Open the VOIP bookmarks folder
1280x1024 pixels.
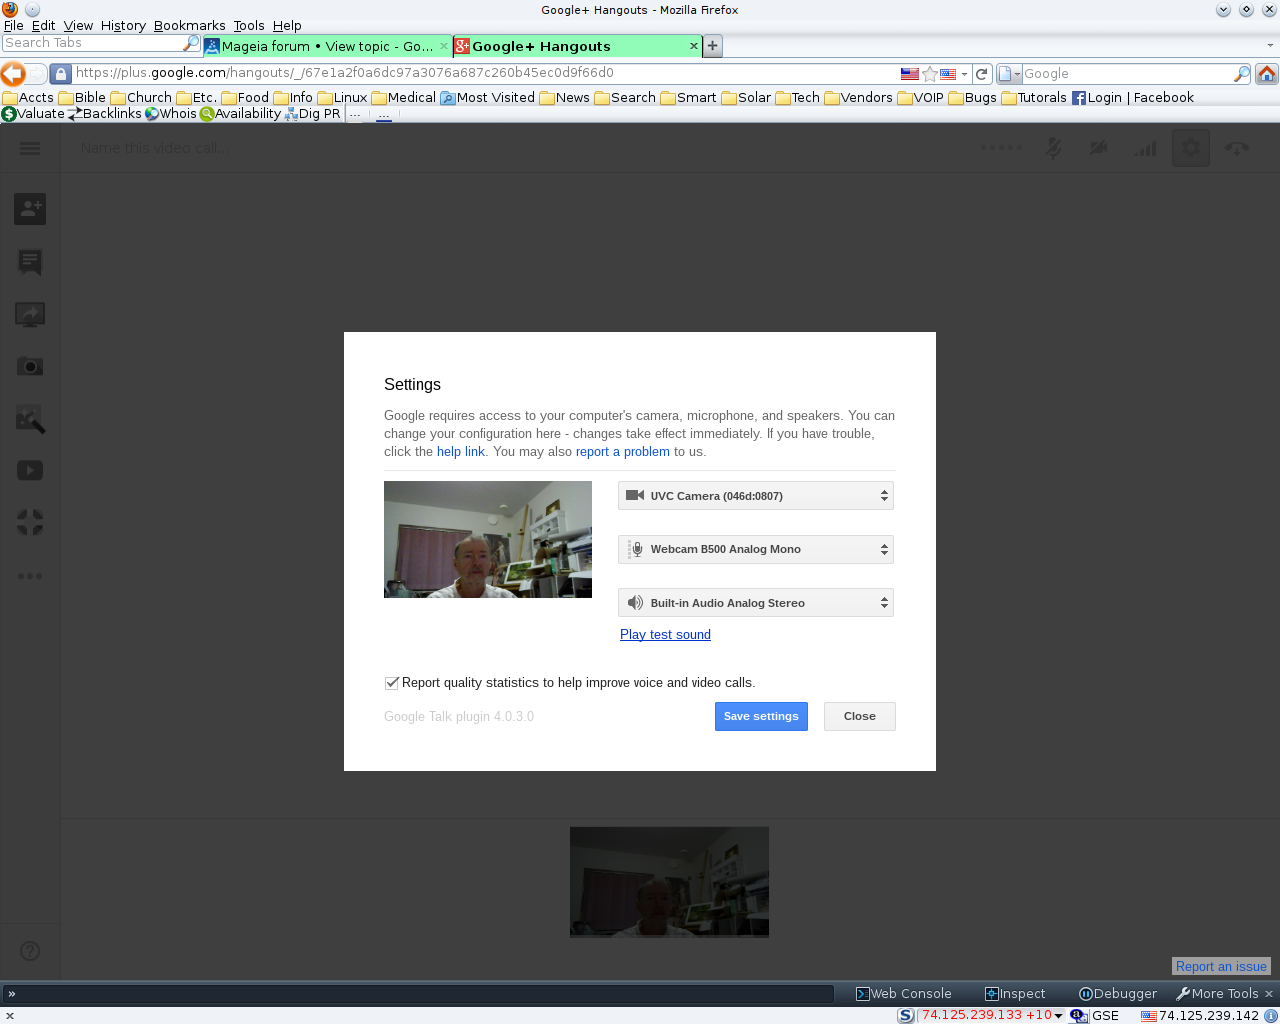click(921, 98)
